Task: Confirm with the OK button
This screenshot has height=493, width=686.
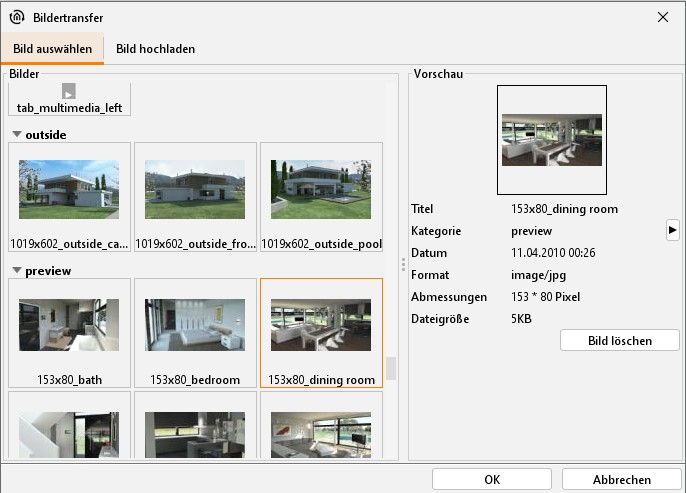Action: click(x=491, y=479)
